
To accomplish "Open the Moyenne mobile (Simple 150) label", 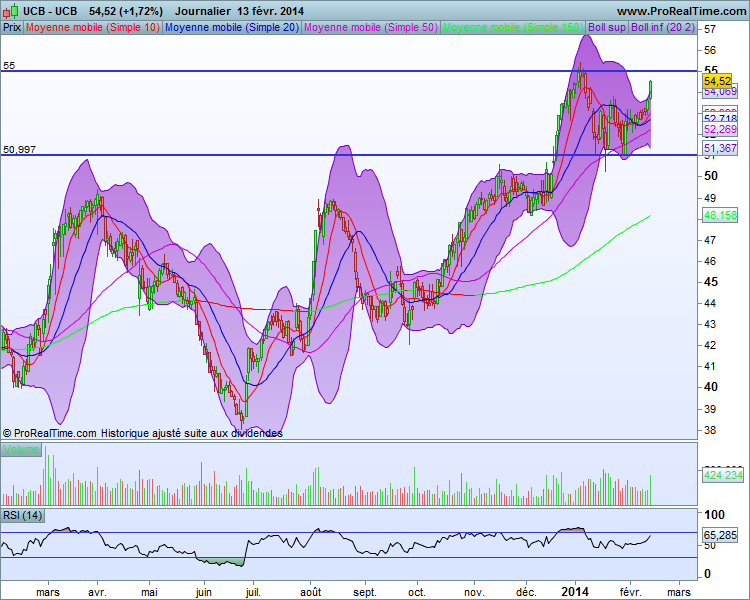I will coord(513,27).
